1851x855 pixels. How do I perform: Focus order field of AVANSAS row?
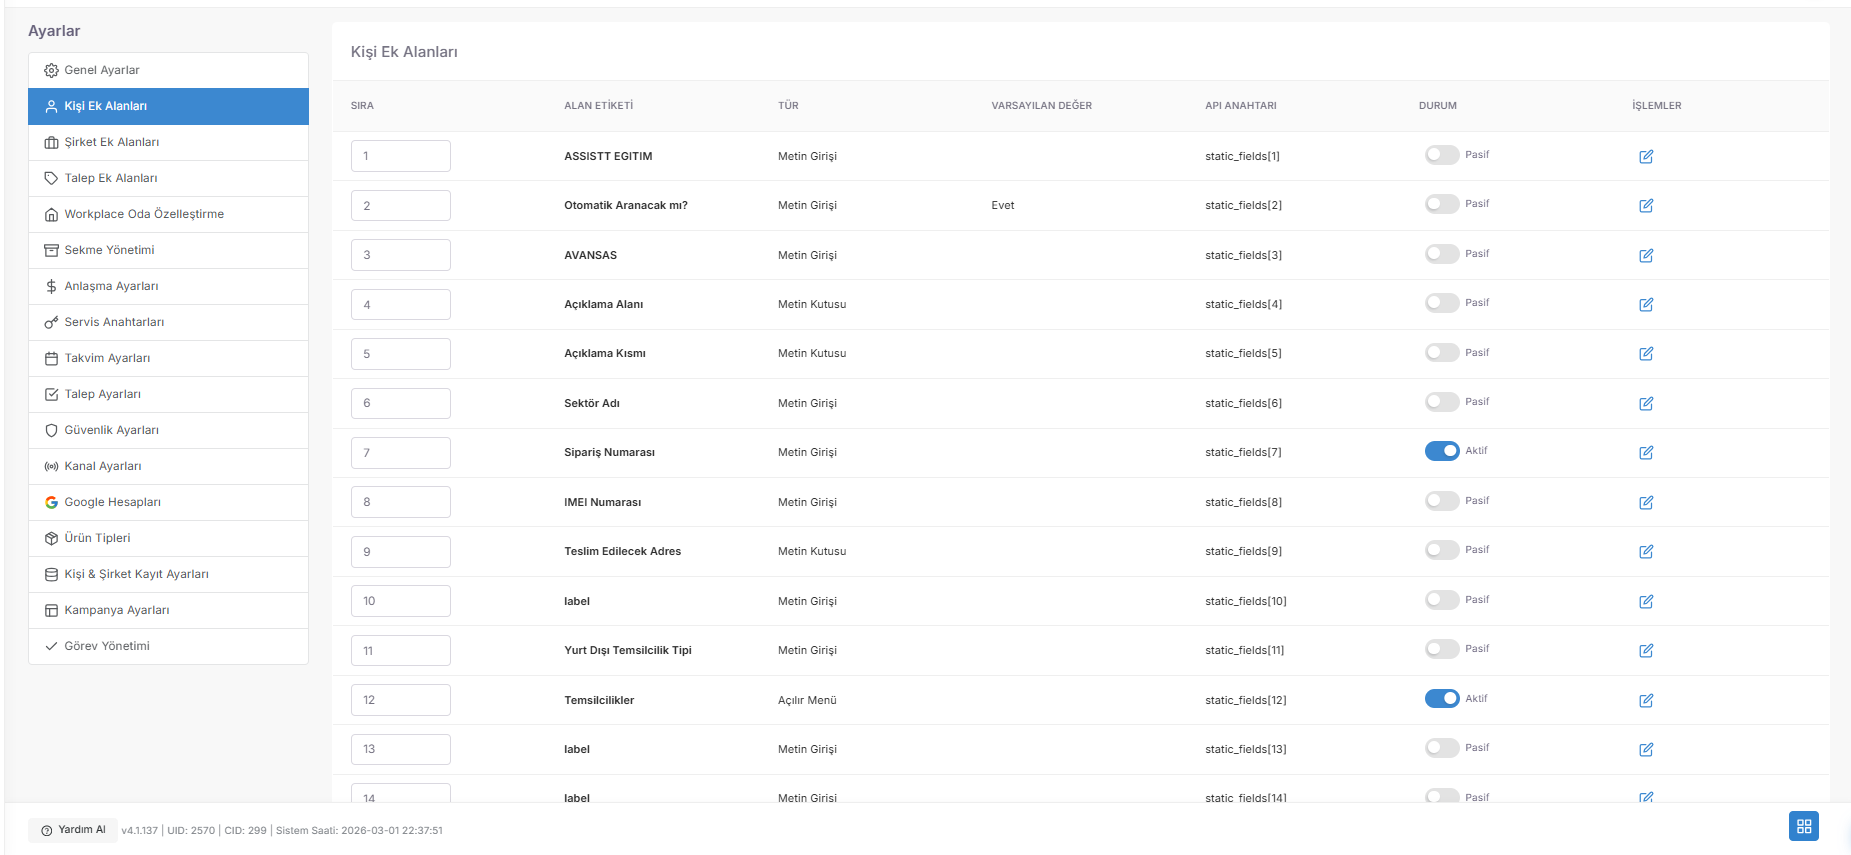(x=401, y=255)
